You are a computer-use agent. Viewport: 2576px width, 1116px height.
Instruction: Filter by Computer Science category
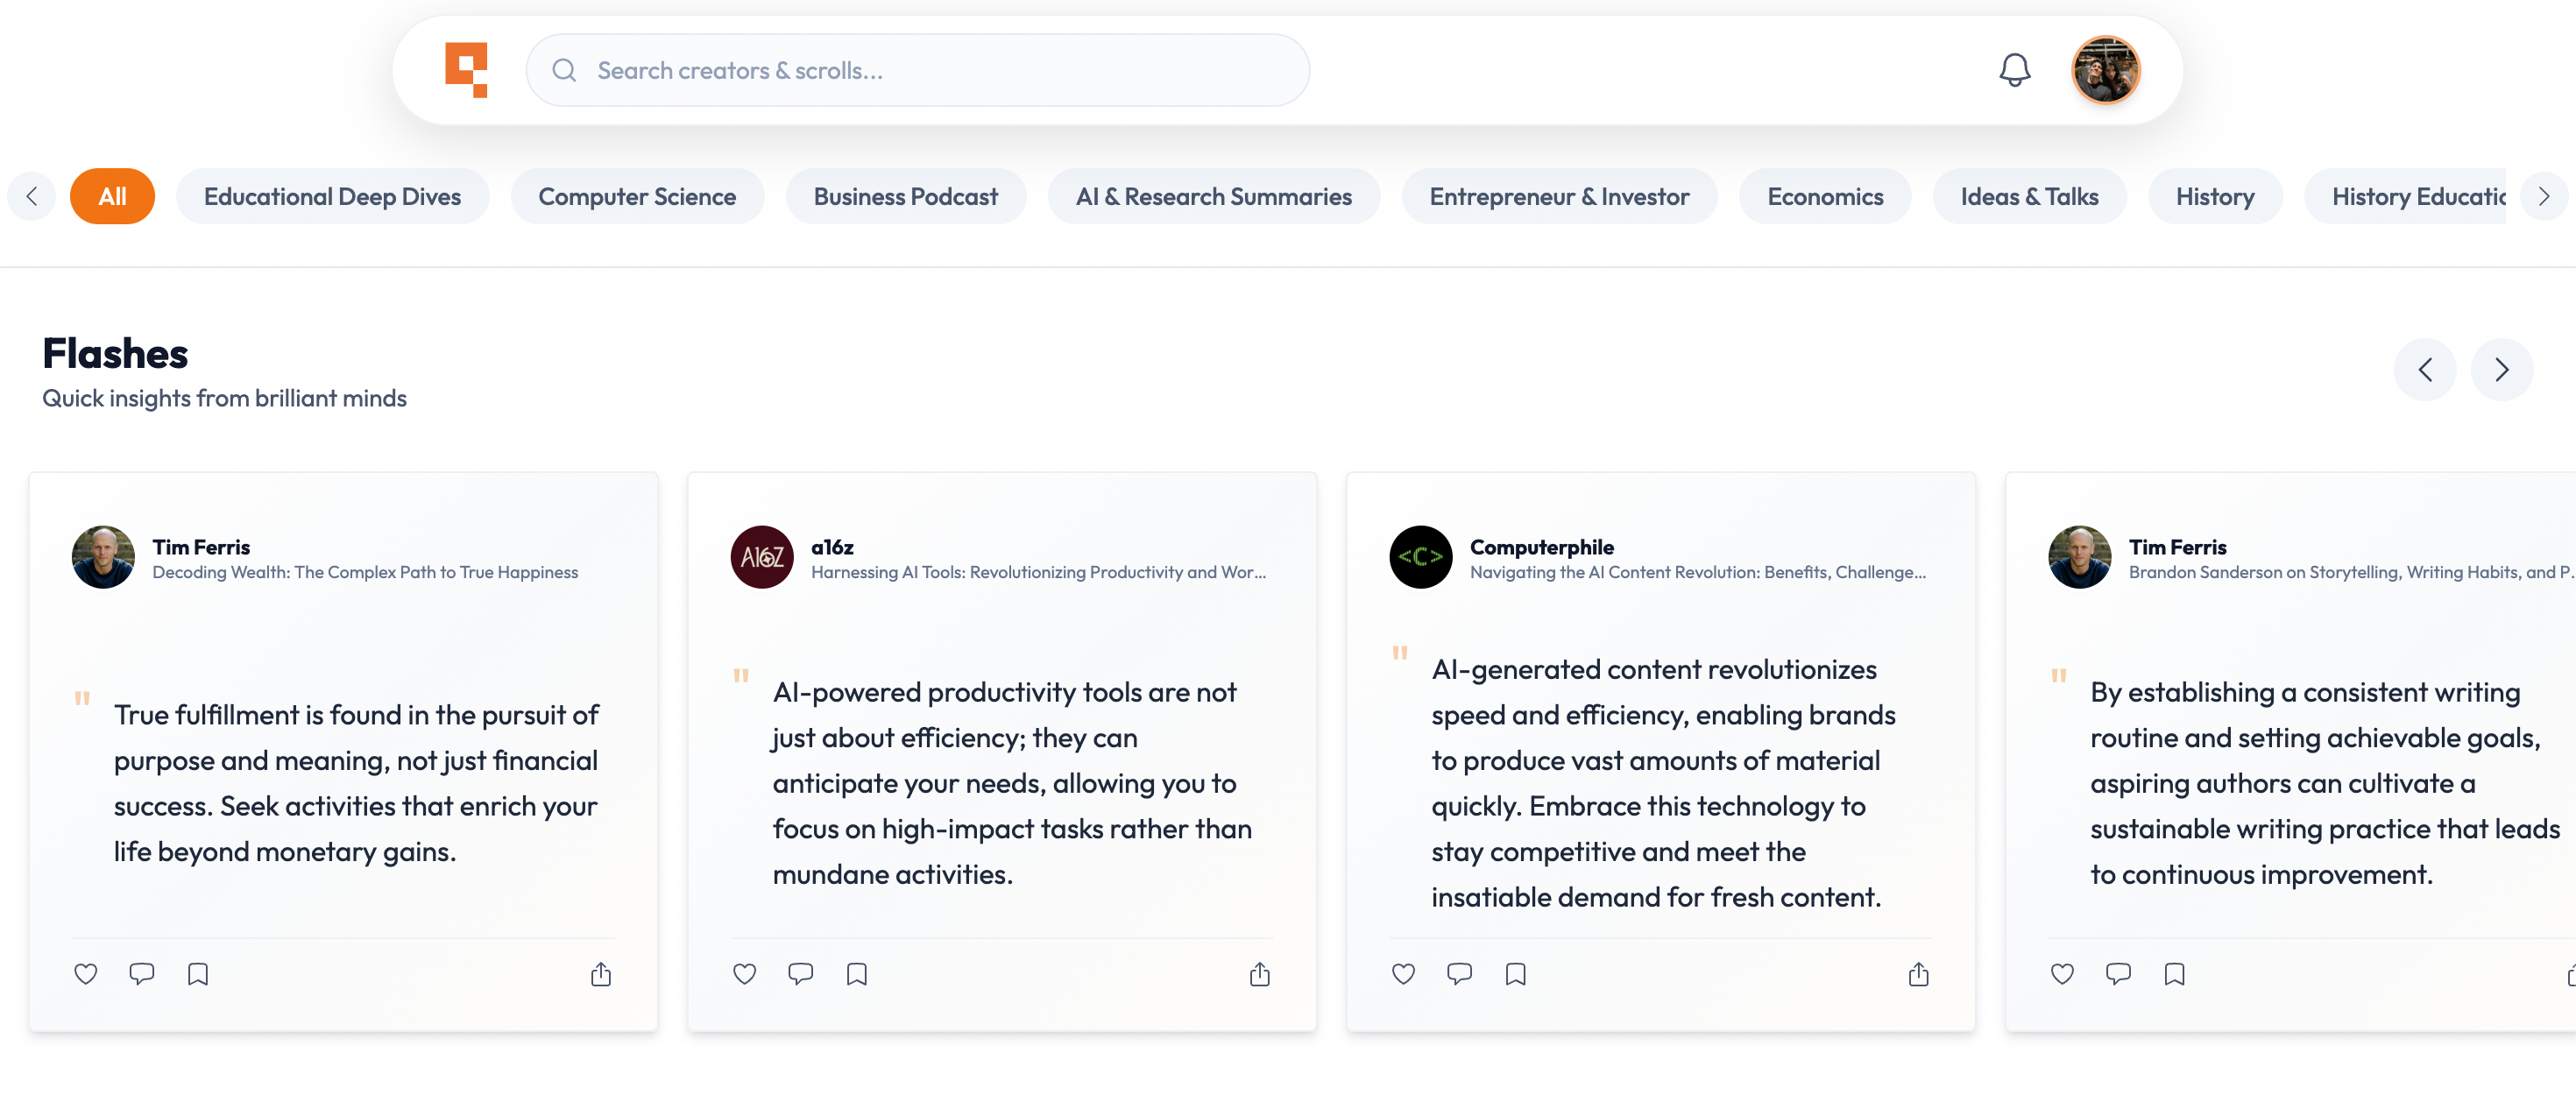click(x=637, y=196)
